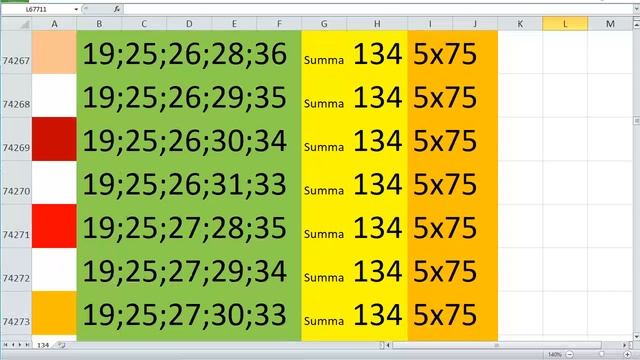Viewport: 640px width, 360px height.
Task: Click the Insert Worksheet icon beside tab 134
Action: click(x=61, y=345)
